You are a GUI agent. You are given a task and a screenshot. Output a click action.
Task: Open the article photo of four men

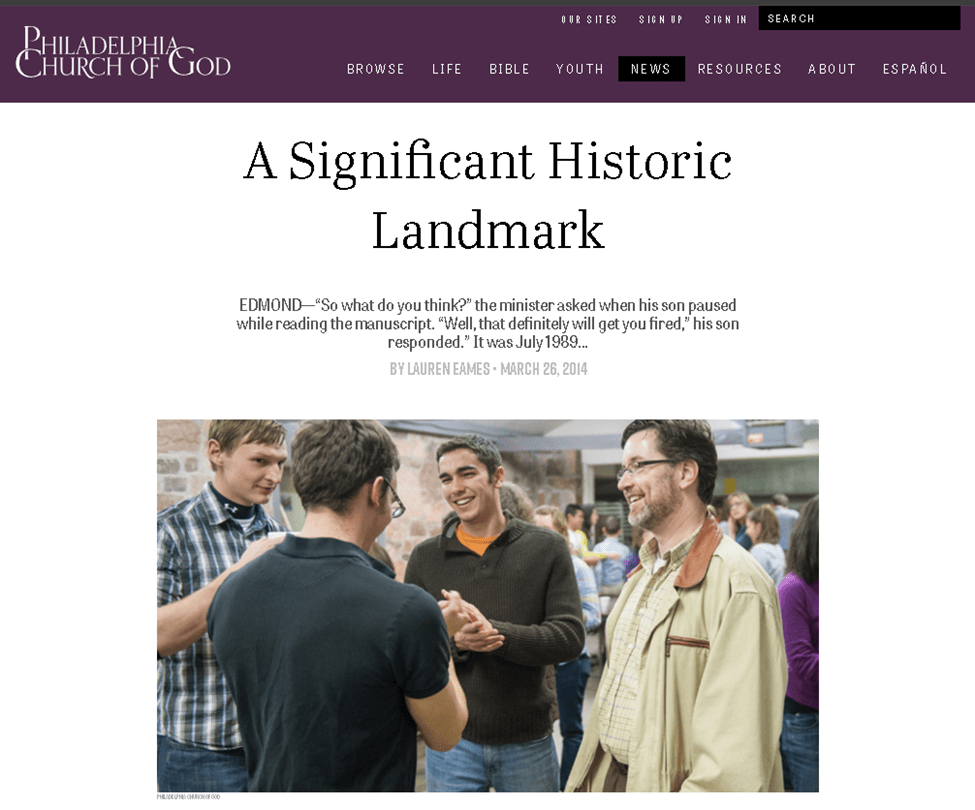[488, 605]
